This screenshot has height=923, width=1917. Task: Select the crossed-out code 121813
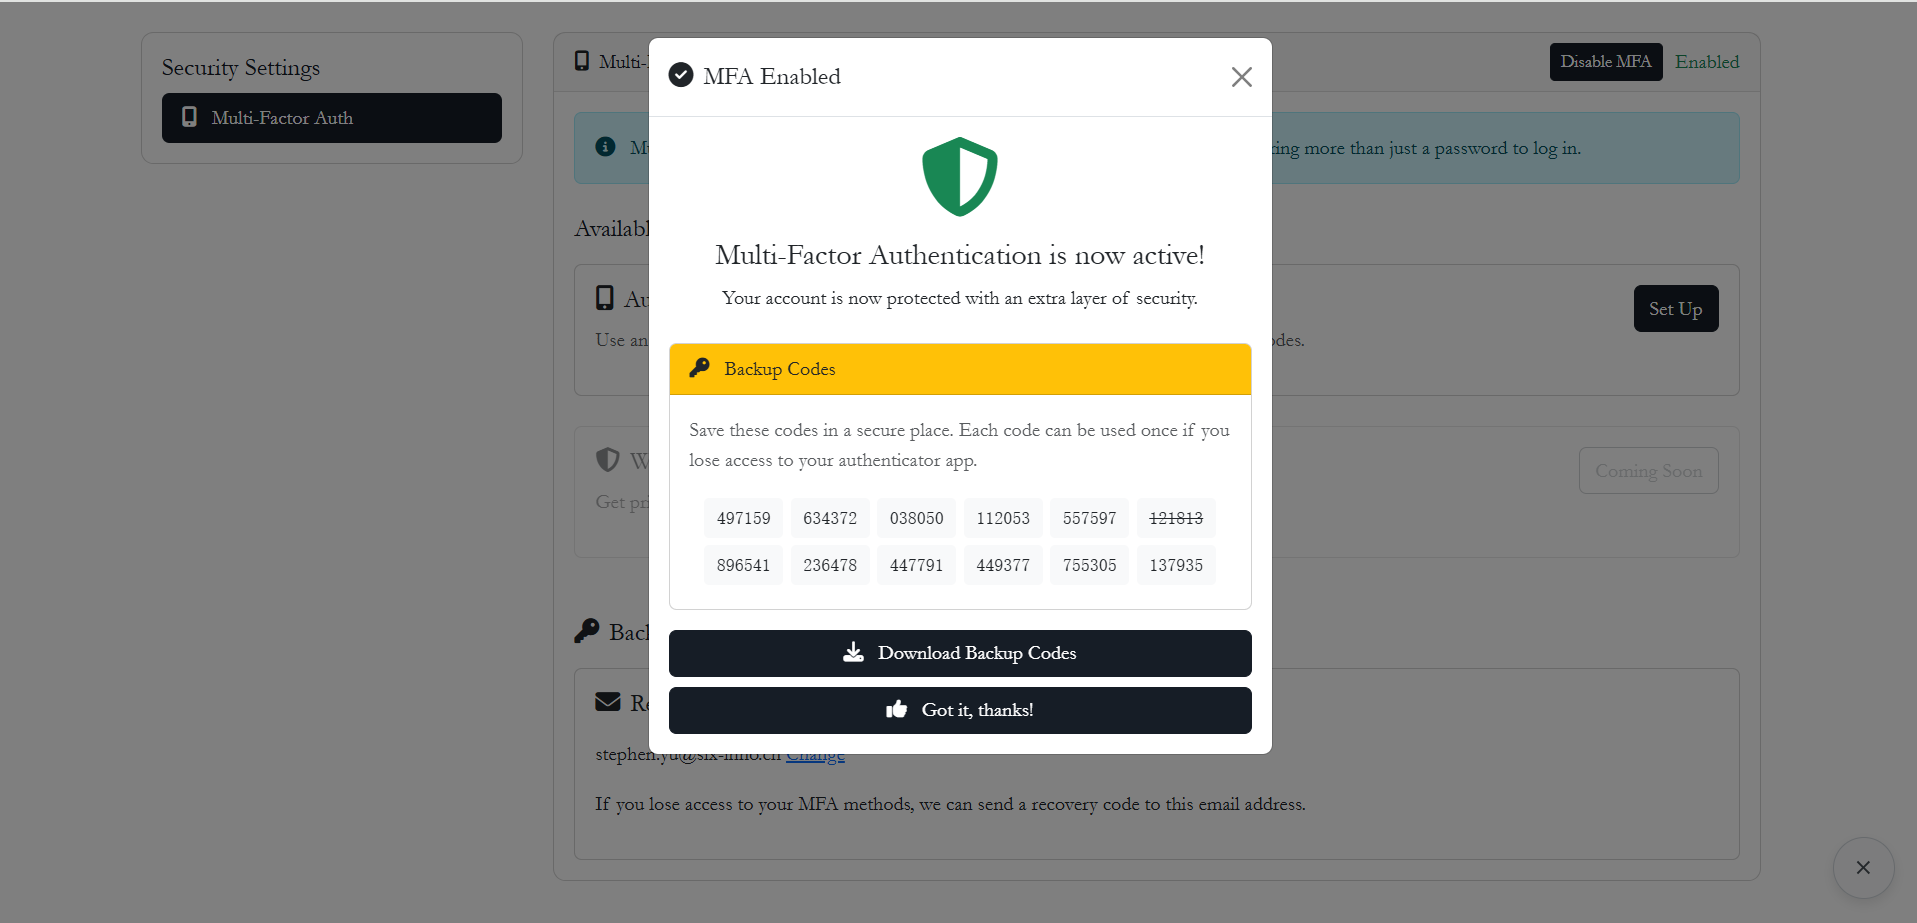pyautogui.click(x=1176, y=518)
